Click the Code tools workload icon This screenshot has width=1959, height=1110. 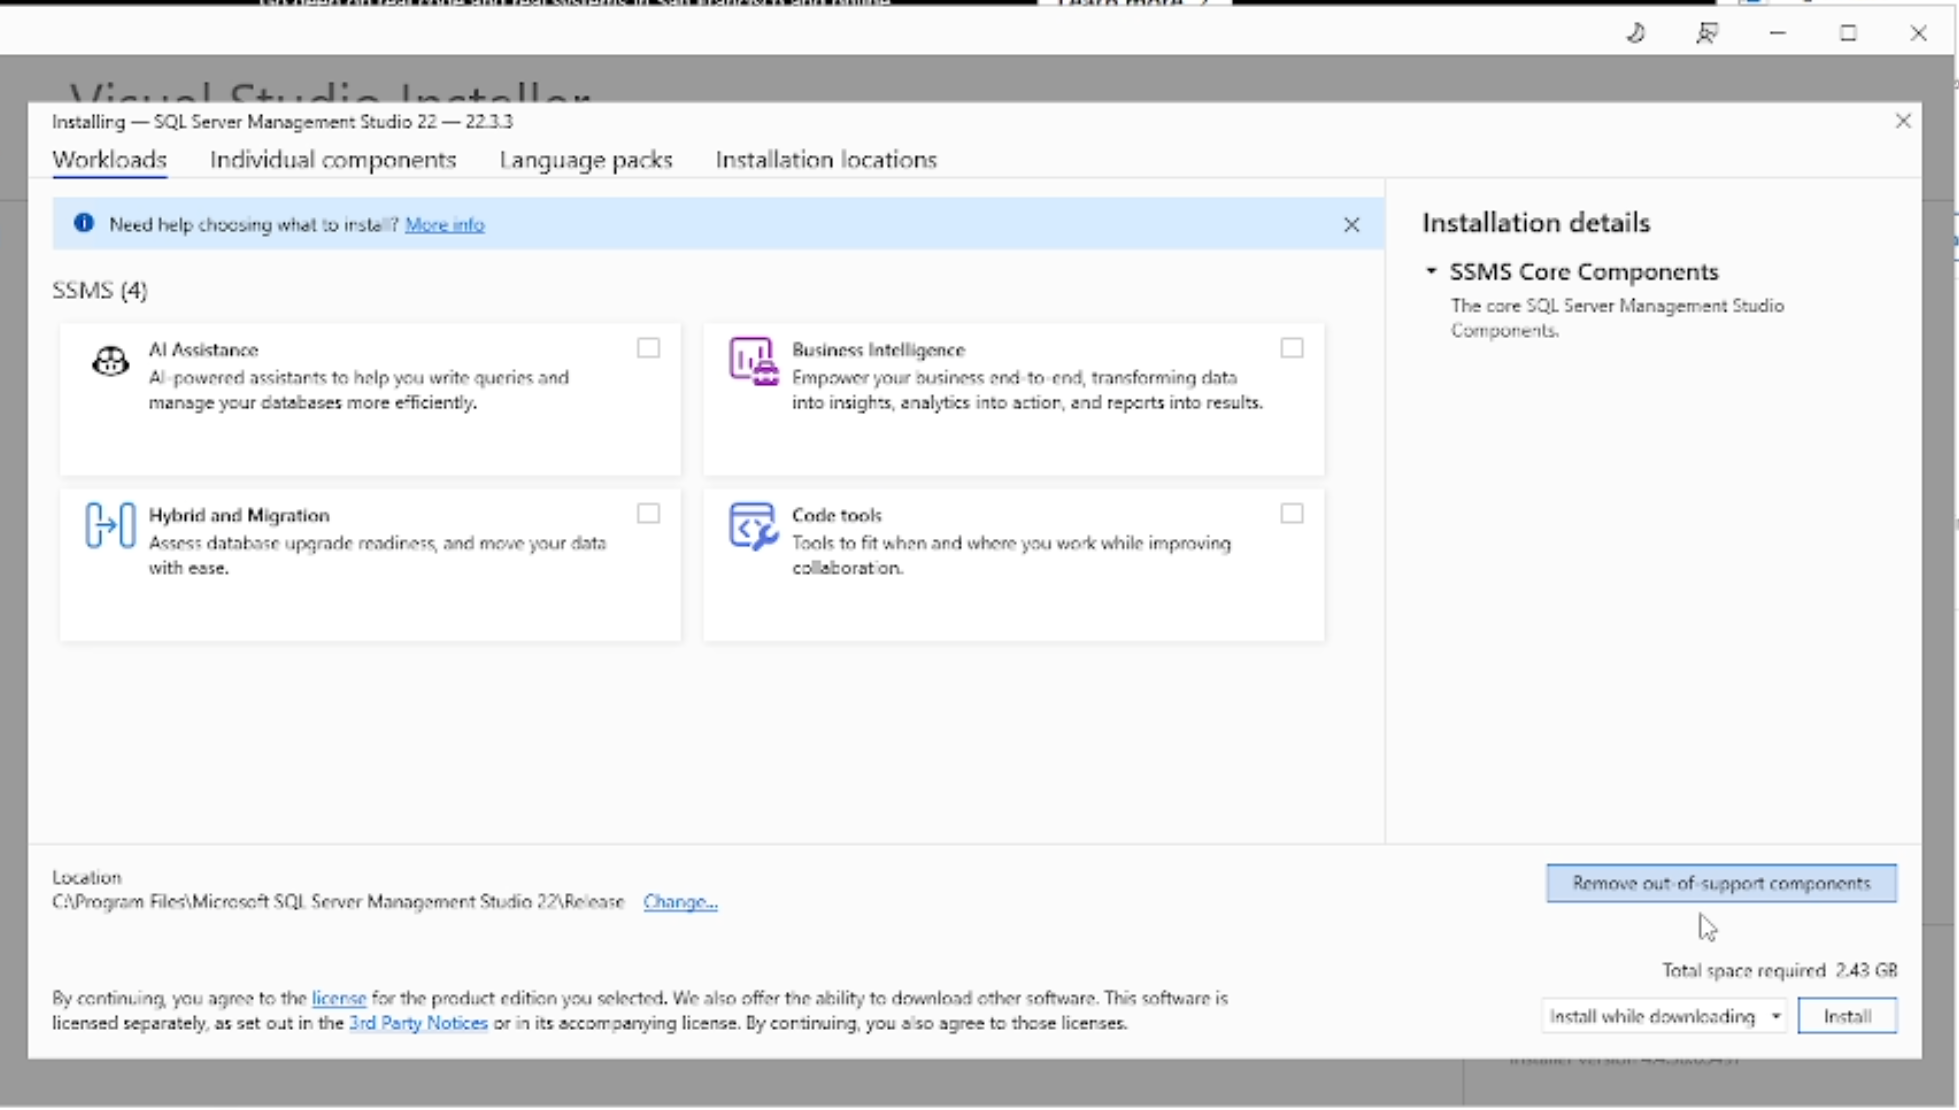752,526
